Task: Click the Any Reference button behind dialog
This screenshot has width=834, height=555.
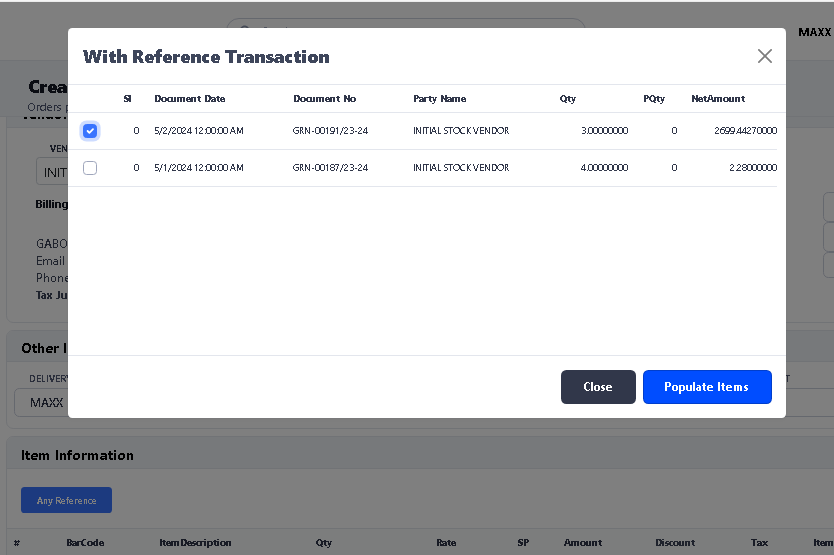Action: (x=66, y=500)
